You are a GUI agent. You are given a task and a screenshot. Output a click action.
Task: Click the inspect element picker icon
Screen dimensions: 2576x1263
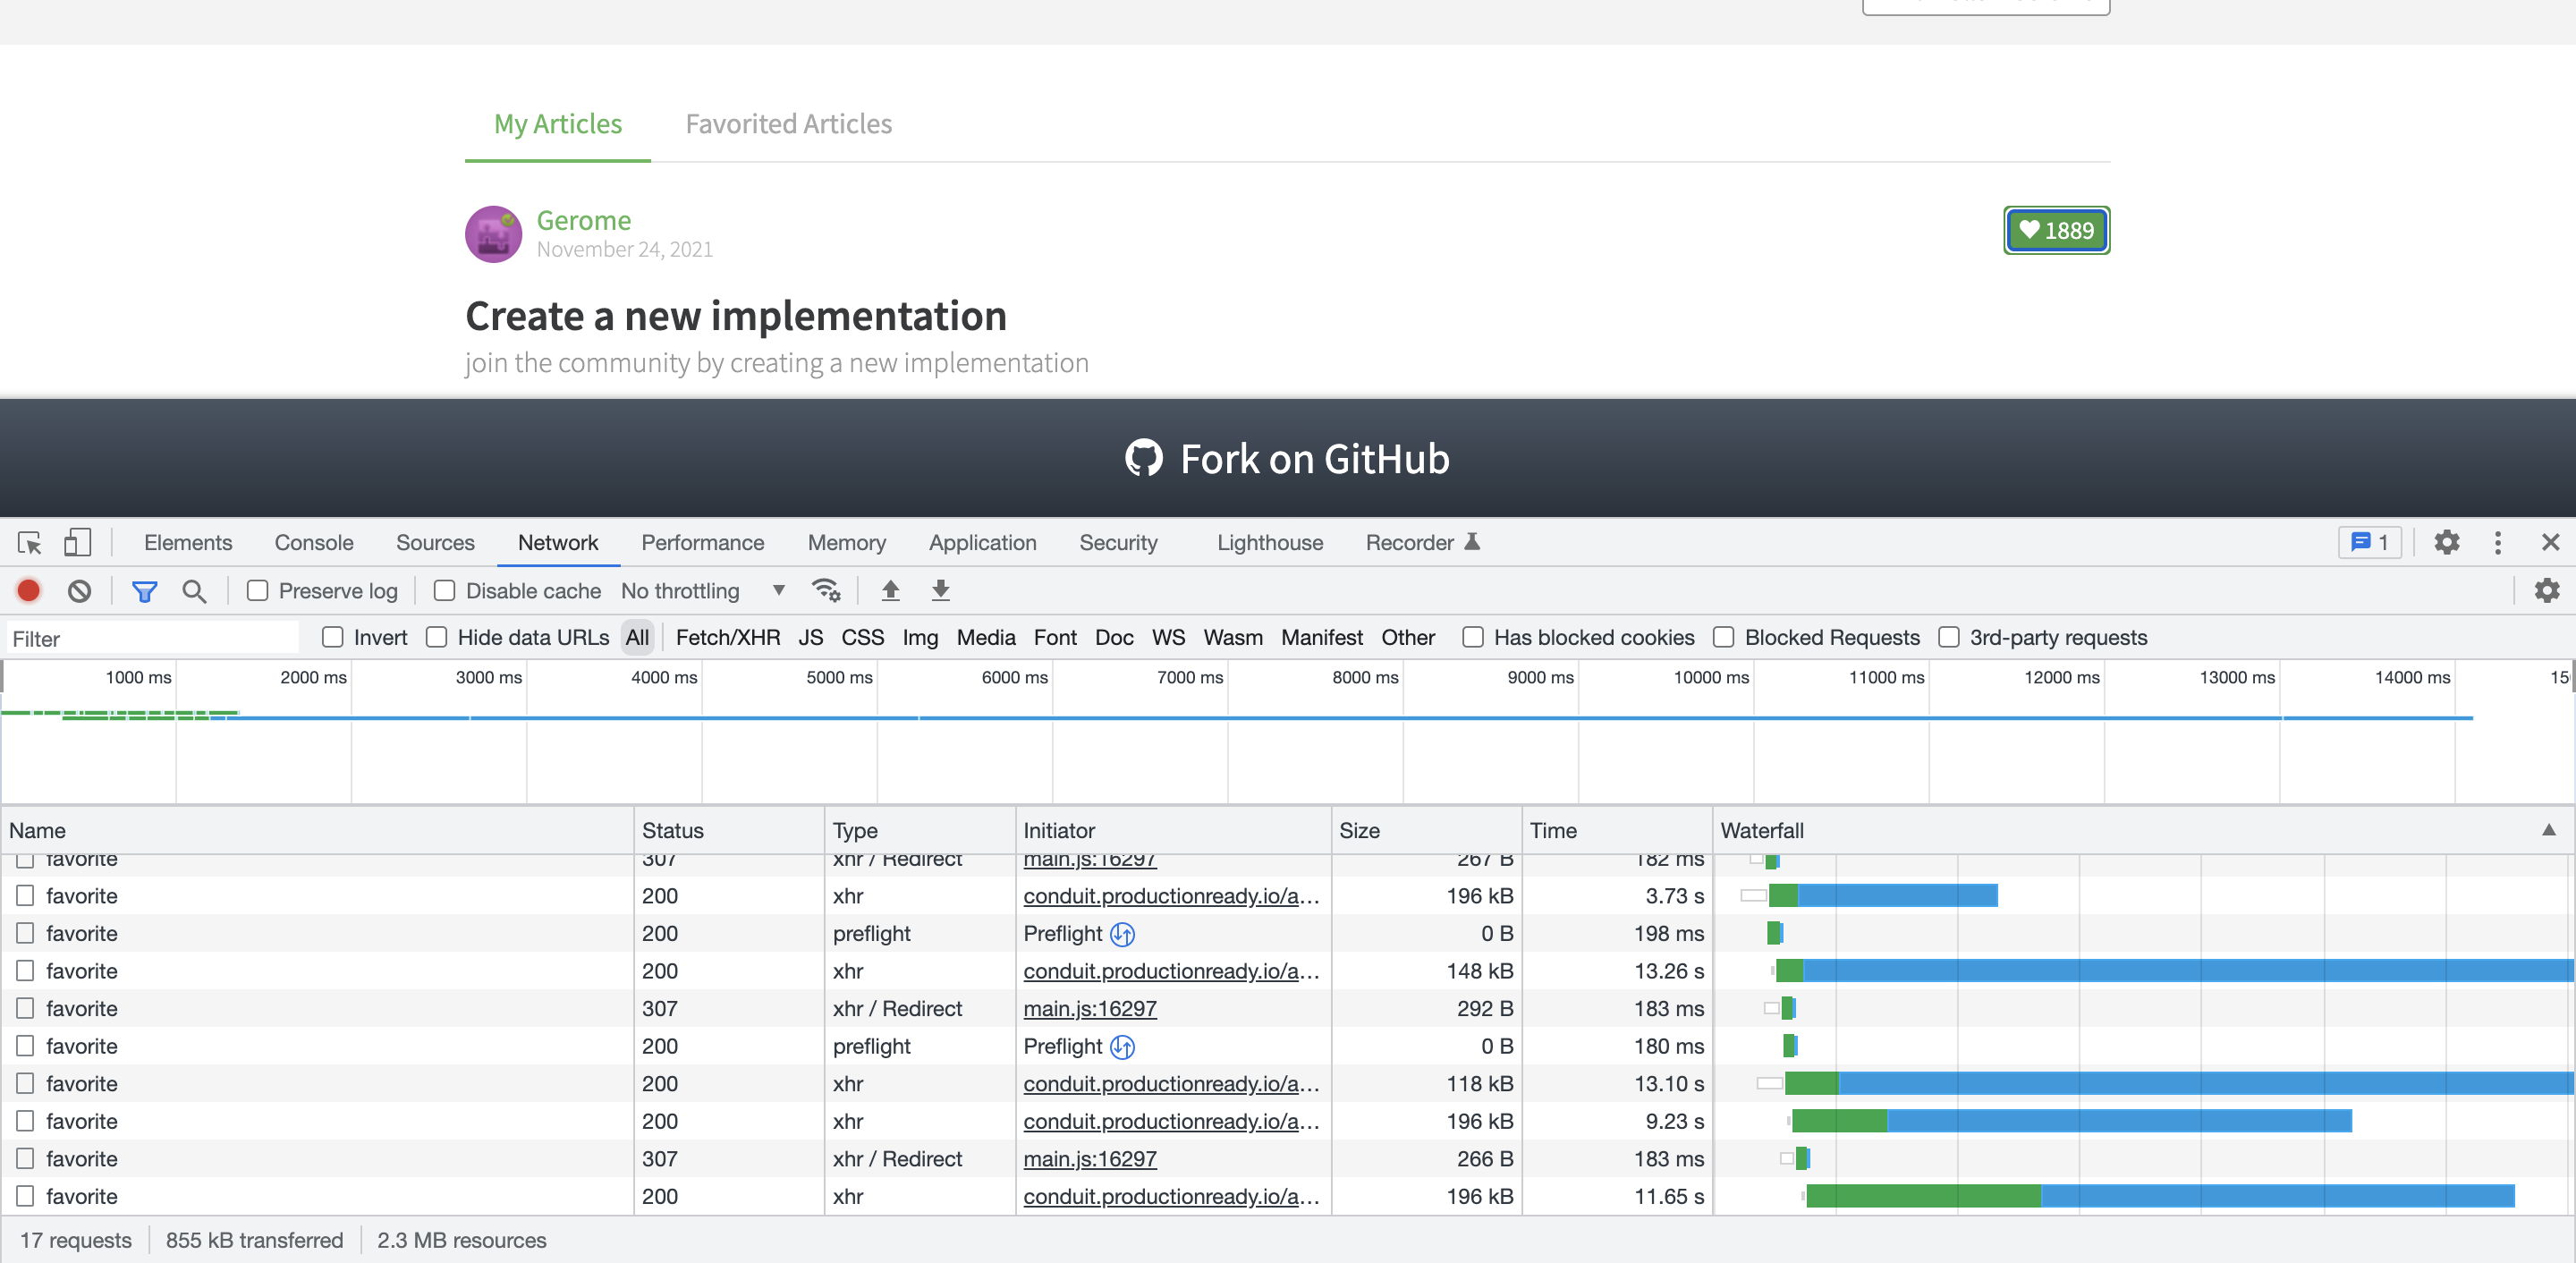click(x=29, y=543)
